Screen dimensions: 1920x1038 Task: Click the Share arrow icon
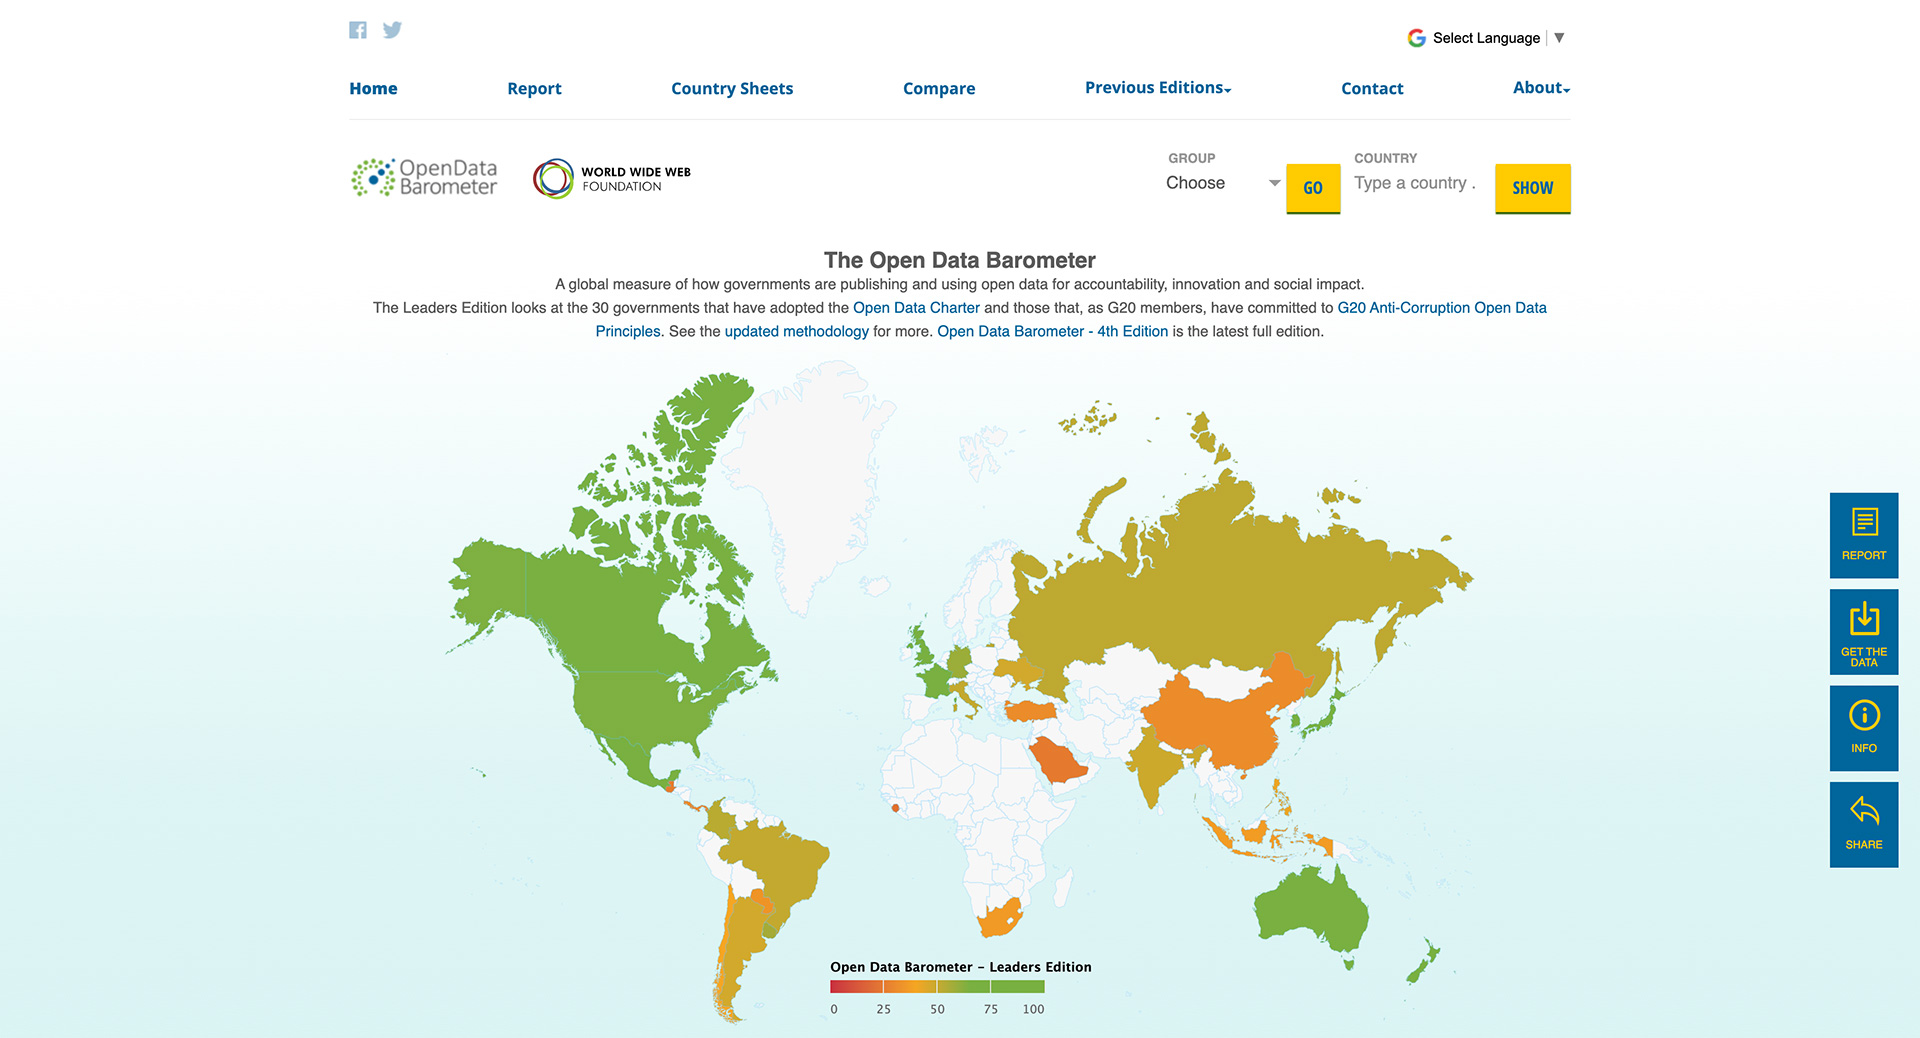pos(1863,824)
